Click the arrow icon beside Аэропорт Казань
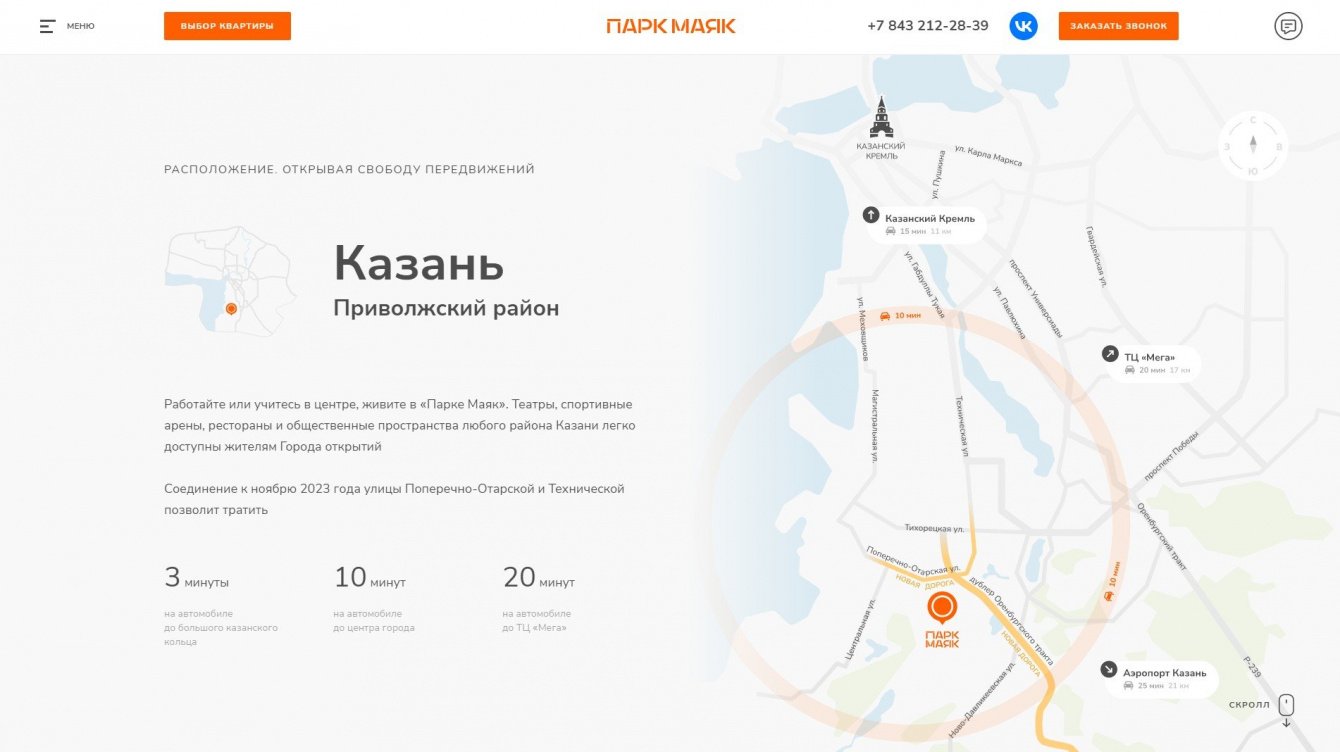The height and width of the screenshot is (752, 1340). (1108, 670)
